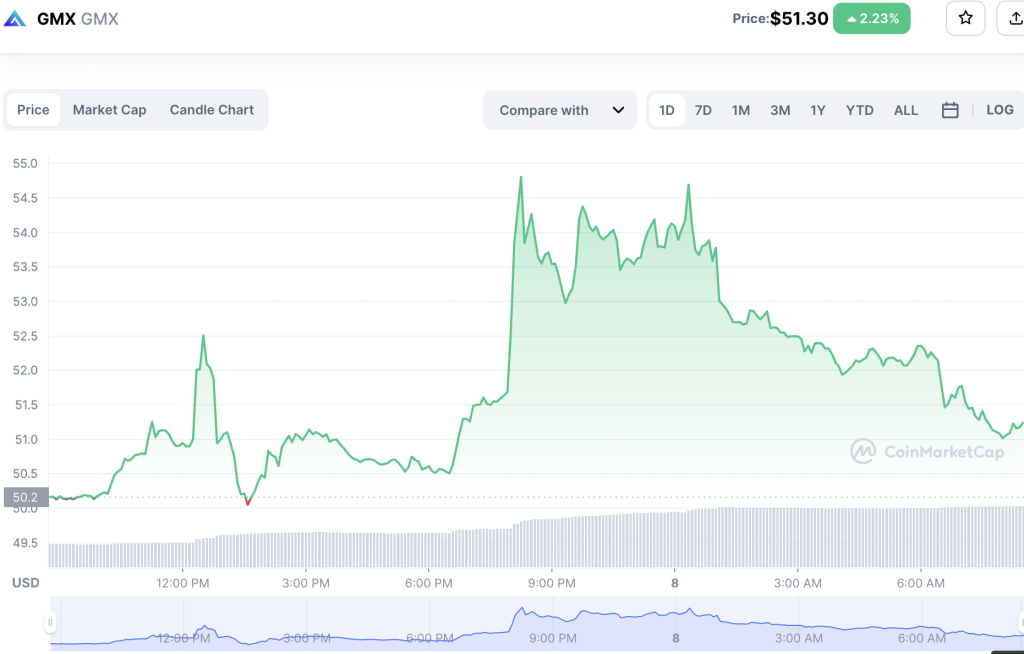Select the 1M time range
This screenshot has height=654, width=1024.
click(741, 110)
